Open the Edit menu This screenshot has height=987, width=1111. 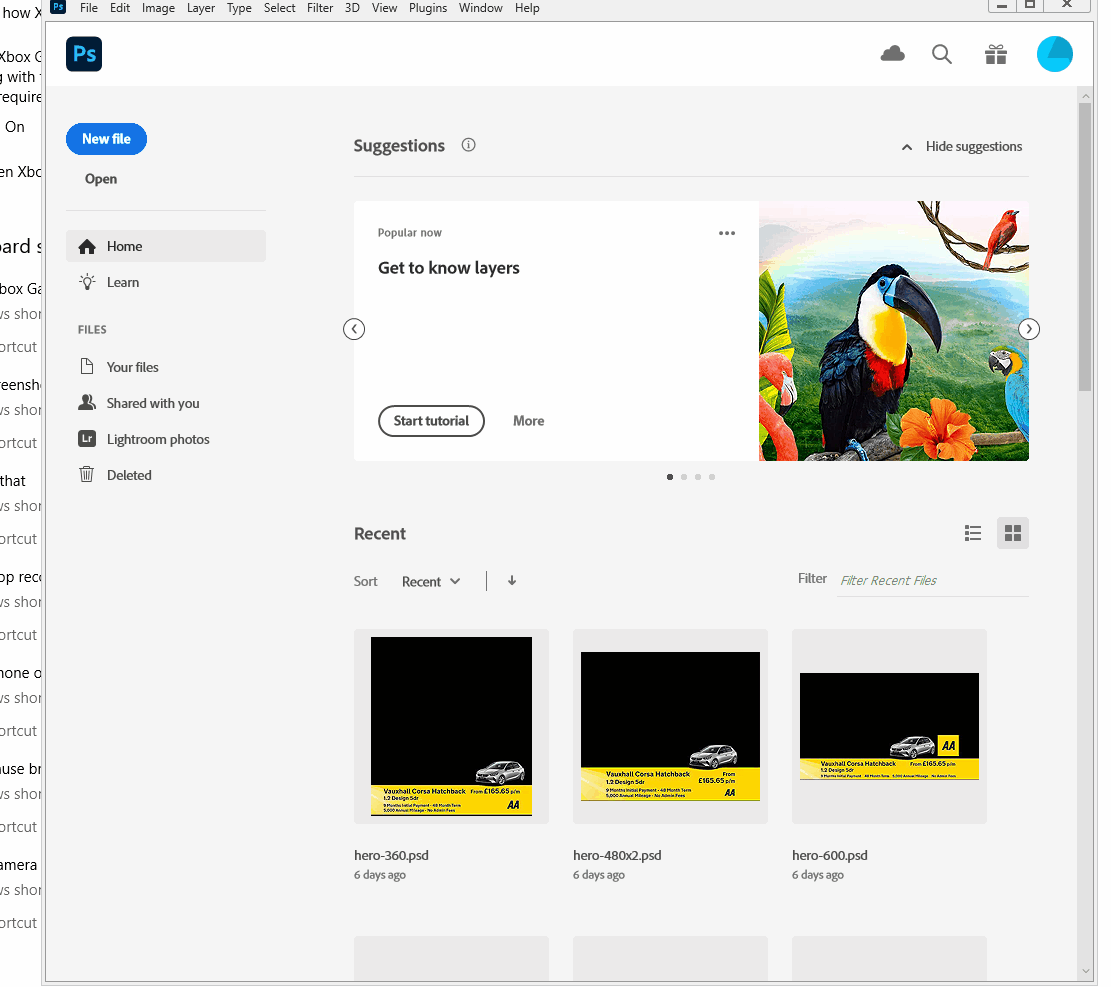(x=120, y=8)
